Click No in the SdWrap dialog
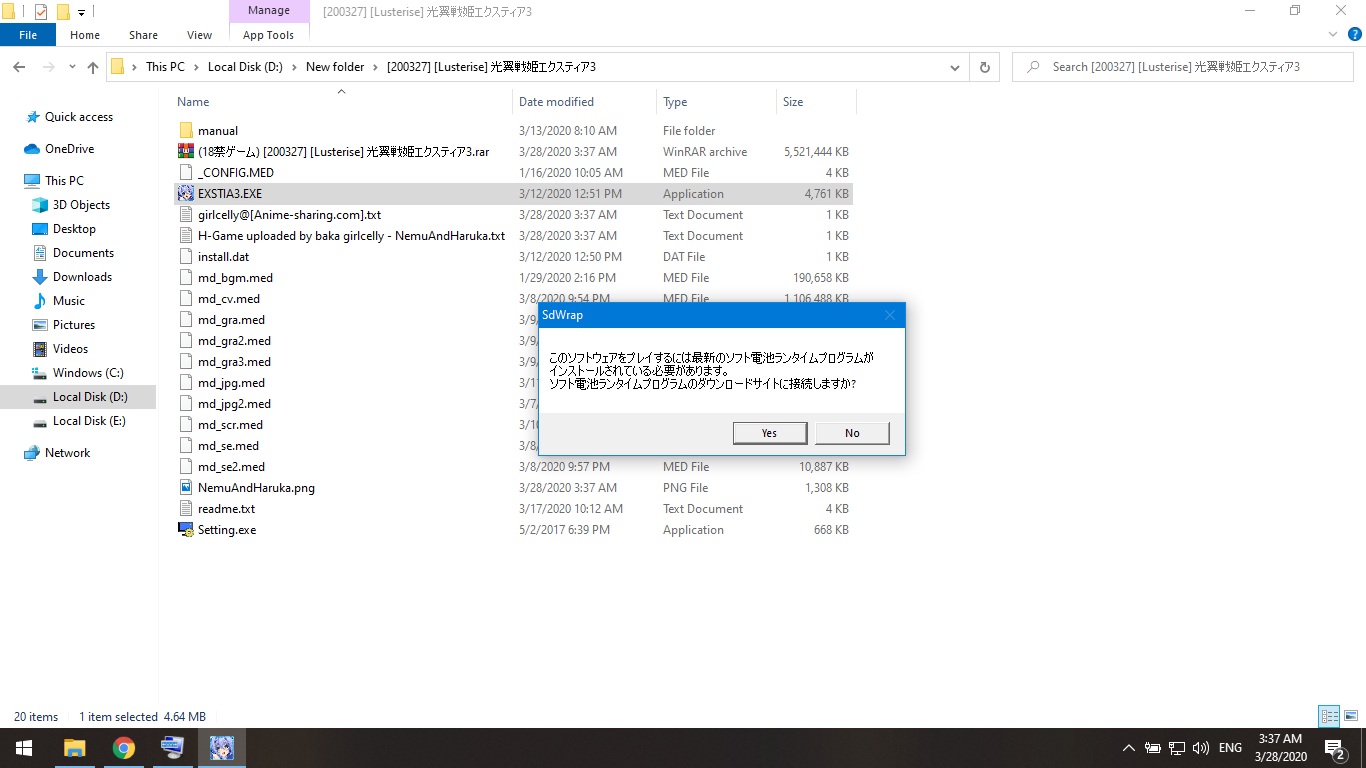1366x768 pixels. pyautogui.click(x=852, y=433)
